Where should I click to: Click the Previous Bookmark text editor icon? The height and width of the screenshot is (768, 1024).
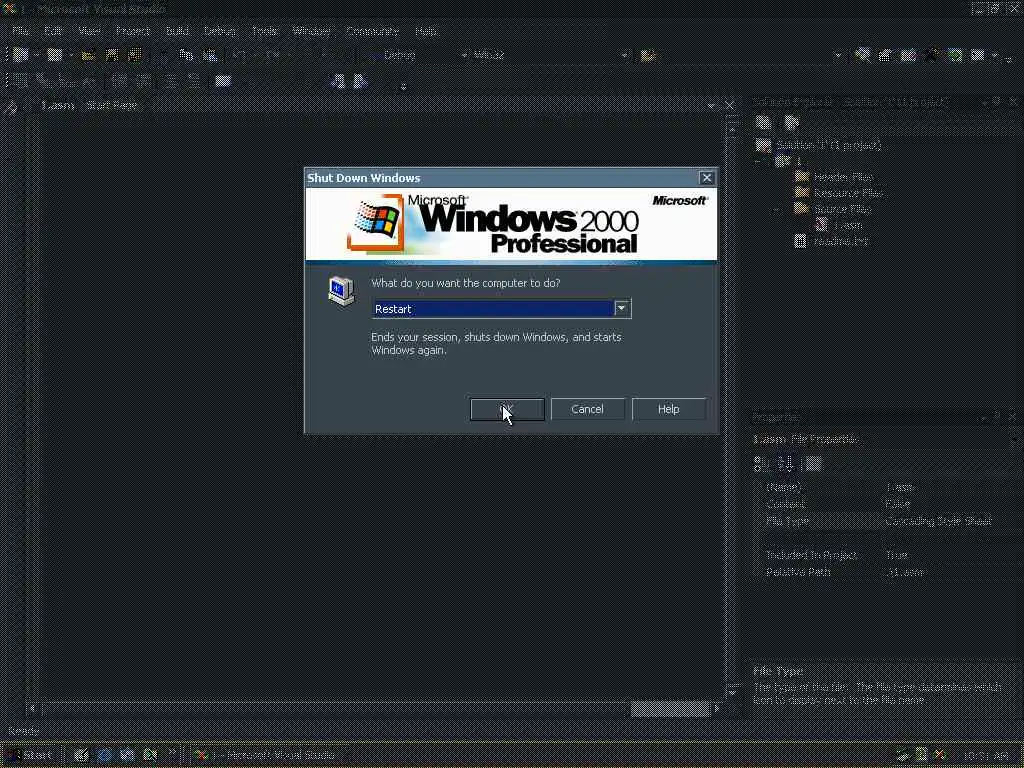337,81
